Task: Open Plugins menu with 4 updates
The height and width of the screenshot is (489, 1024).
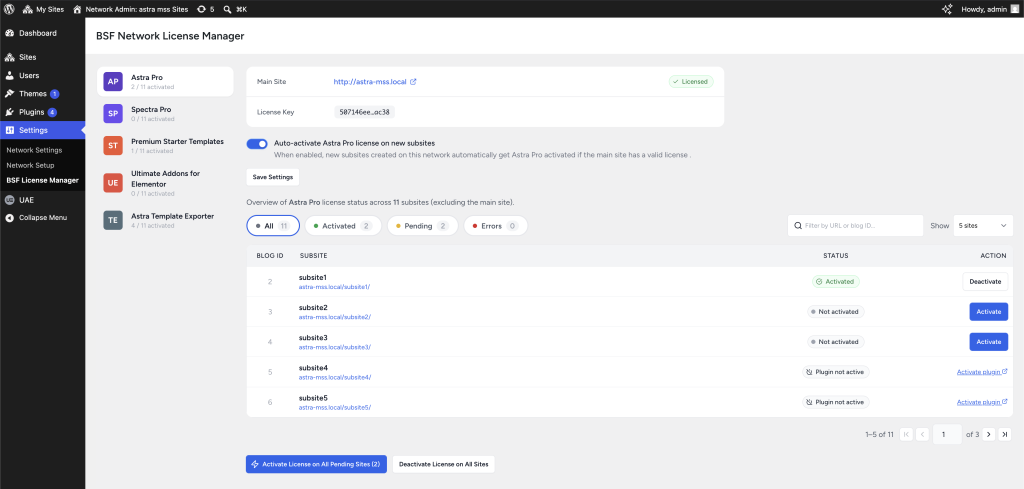Action: click(42, 112)
